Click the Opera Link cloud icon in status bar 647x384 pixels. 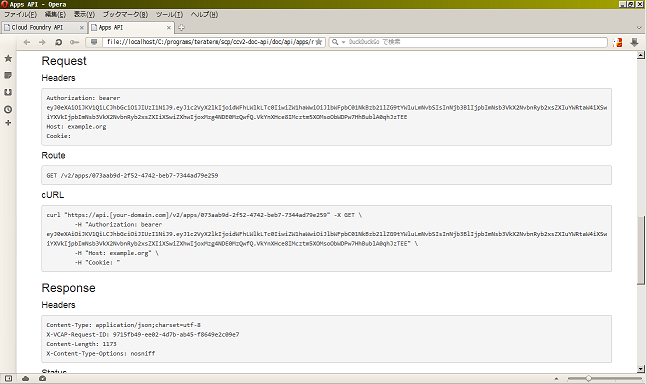click(x=26, y=378)
